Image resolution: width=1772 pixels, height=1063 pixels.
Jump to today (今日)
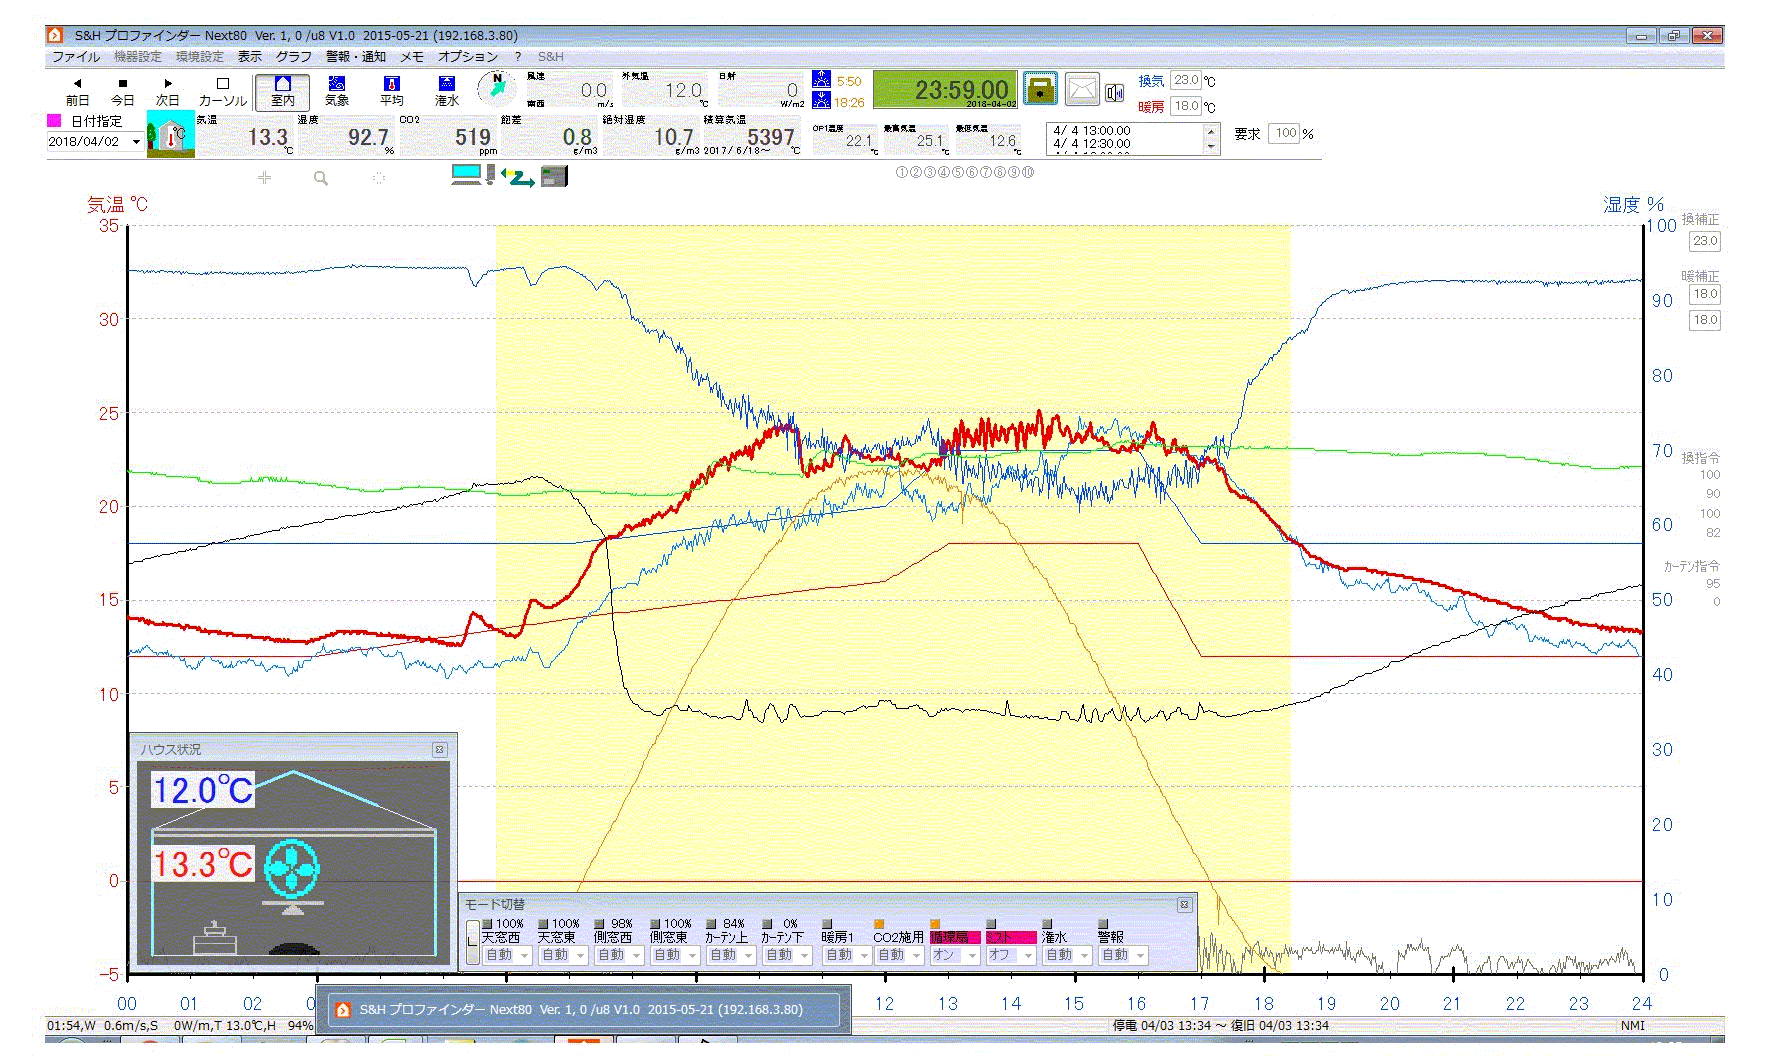122,92
